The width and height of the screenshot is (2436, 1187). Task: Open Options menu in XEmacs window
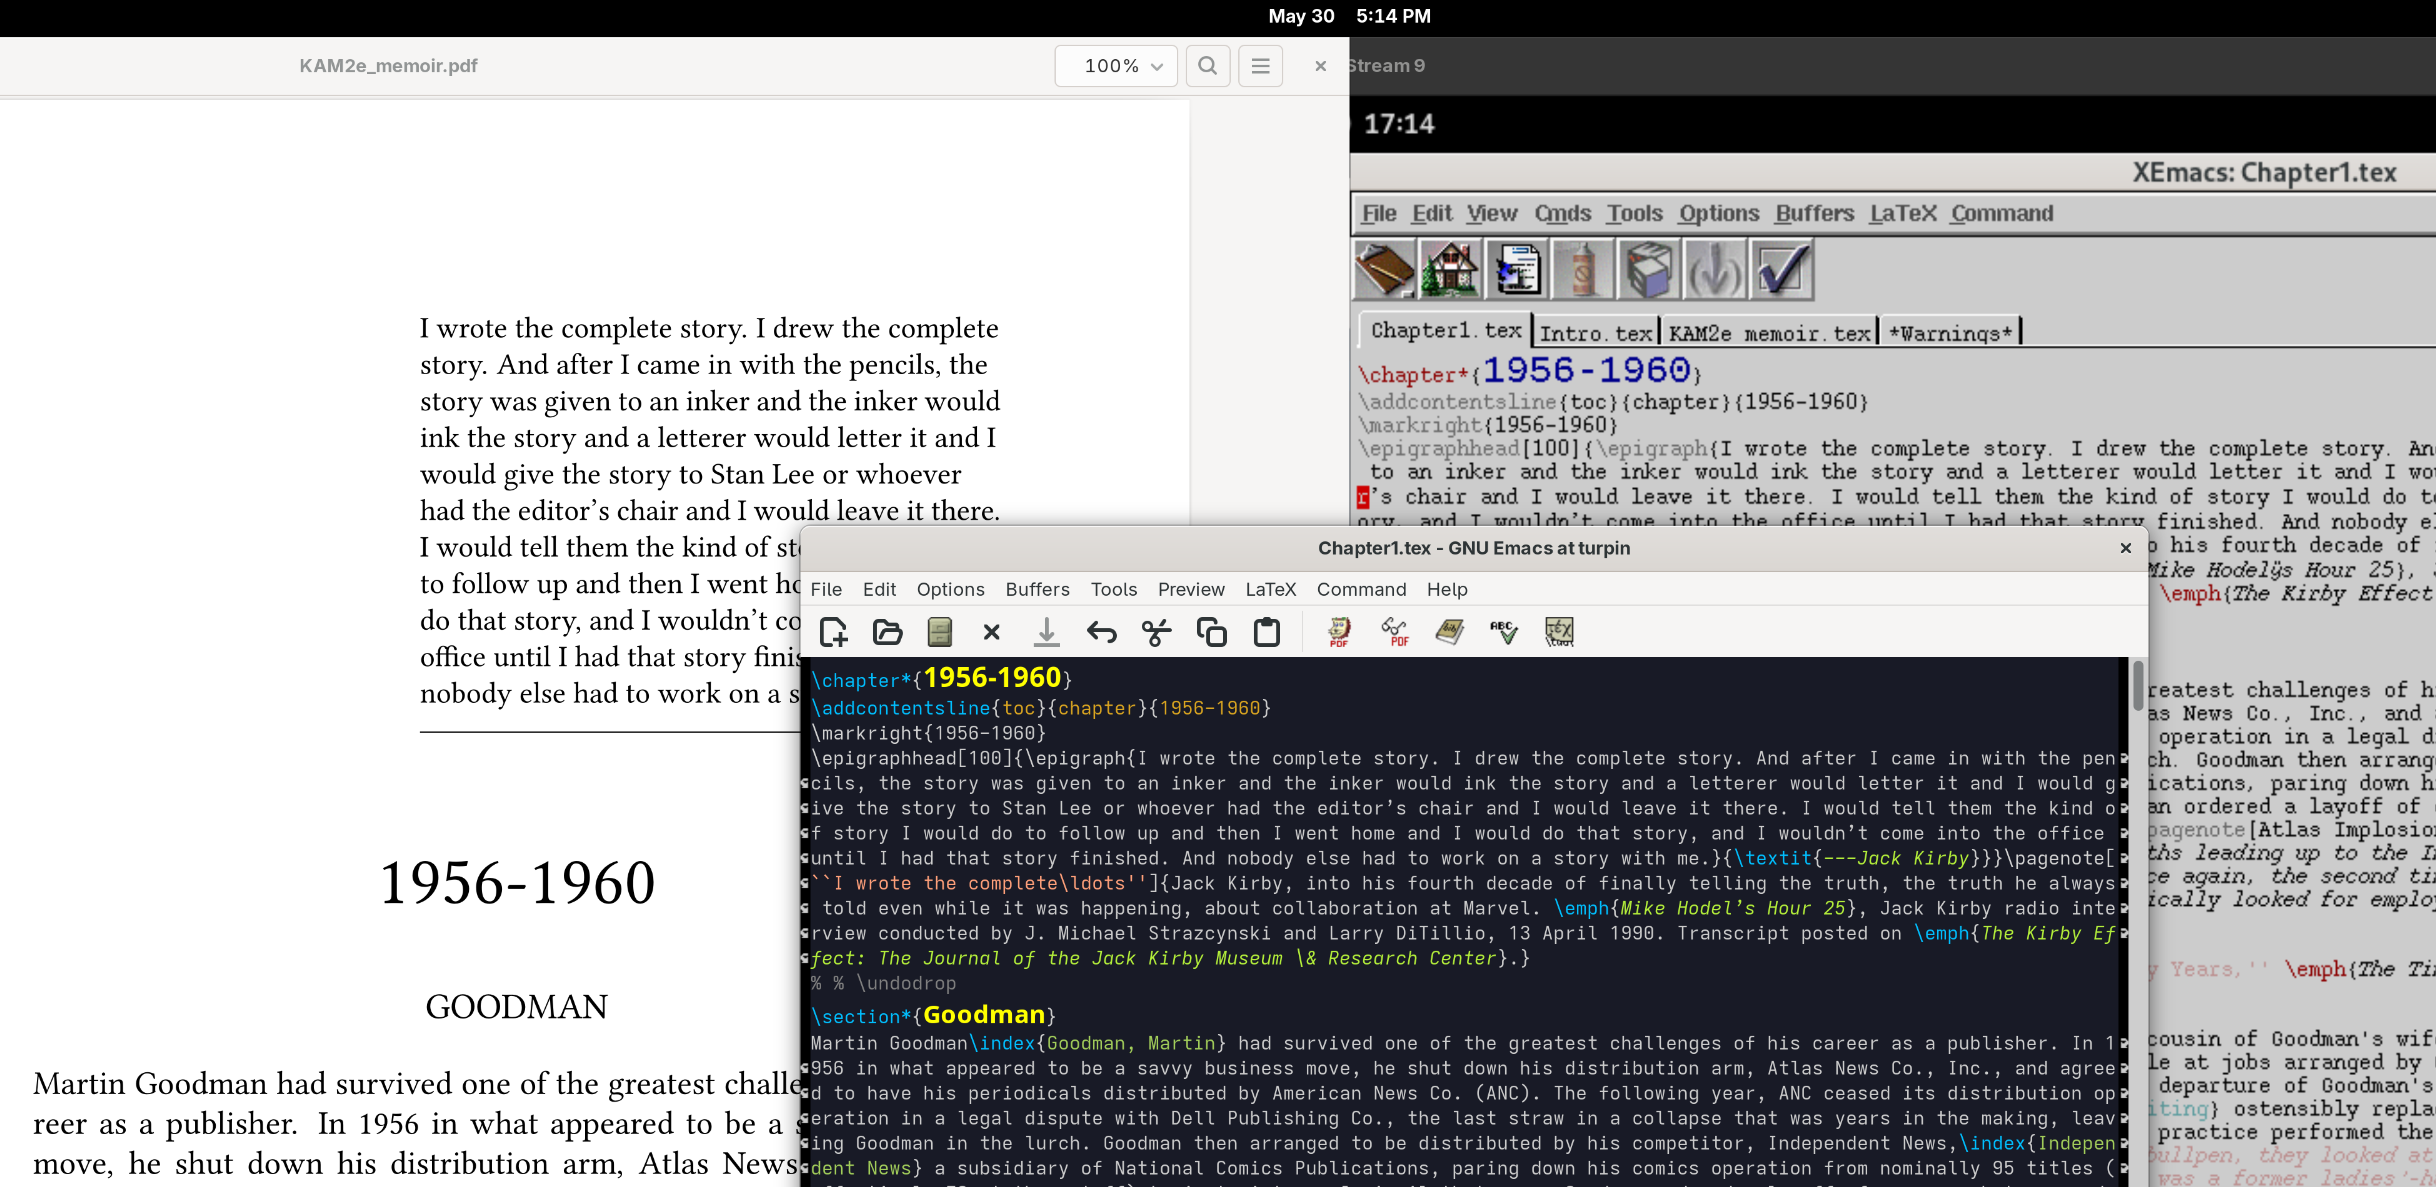pyautogui.click(x=1719, y=213)
